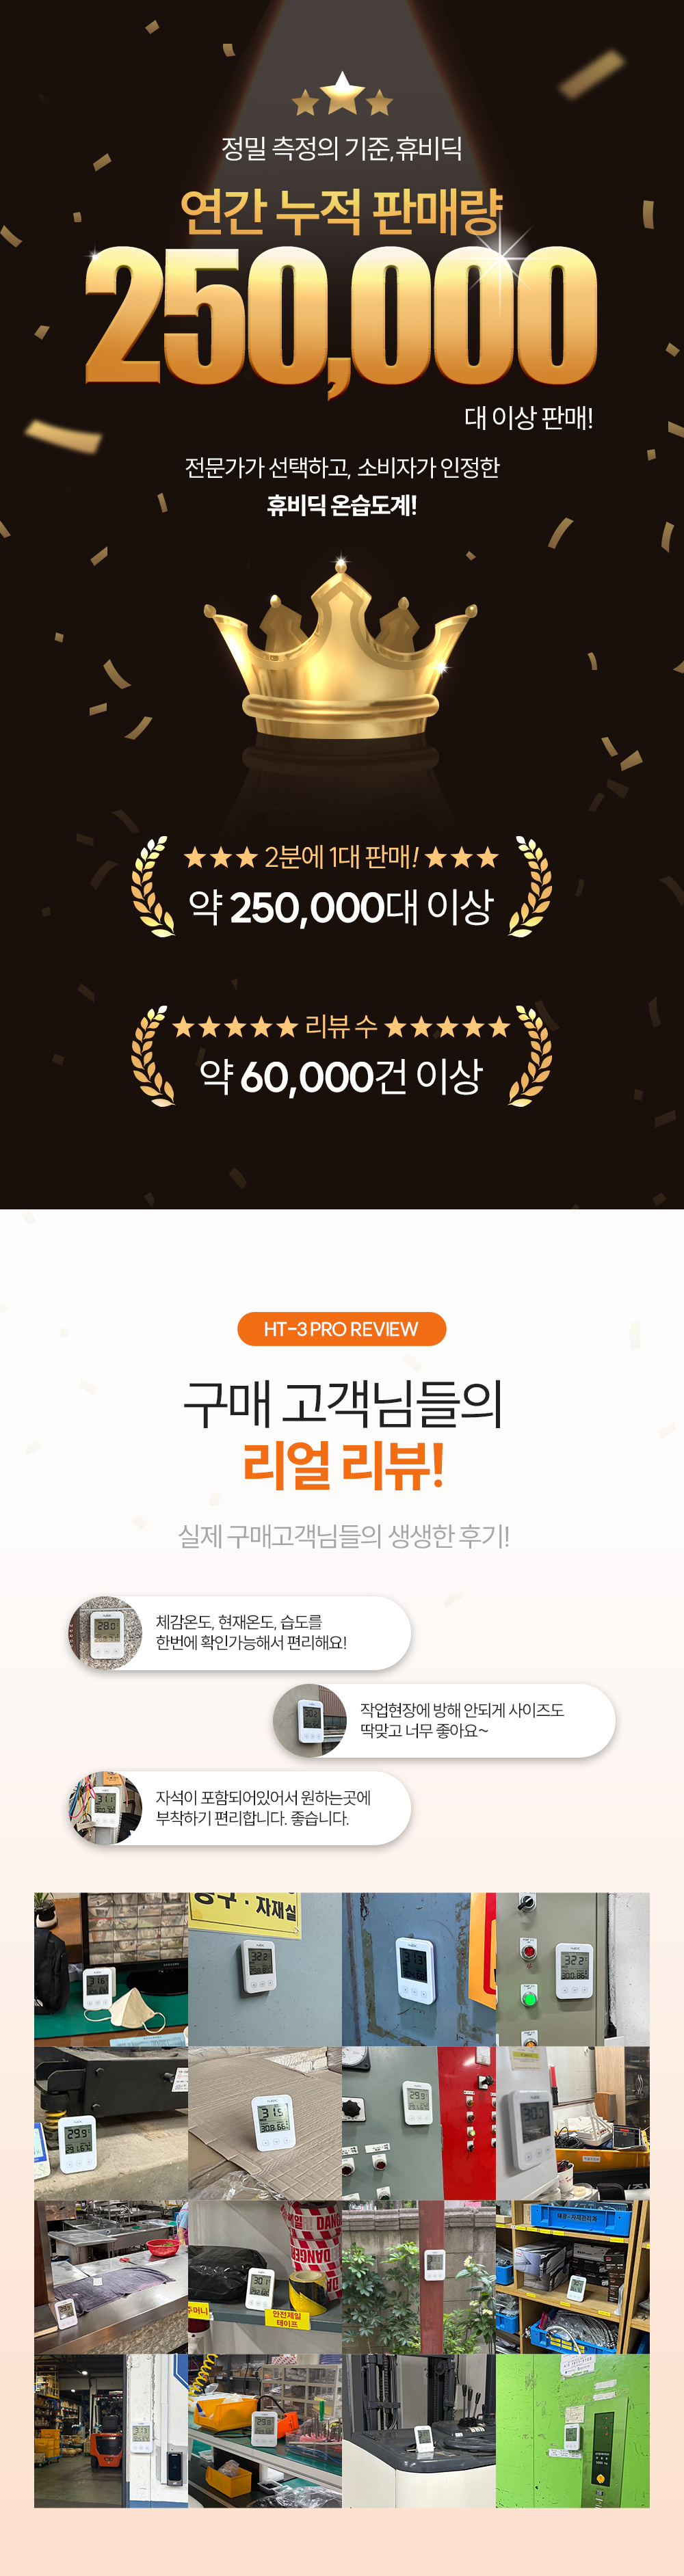Open photo with yellow 자재실 sign
Viewport: 684px width, 2576px height.
[x=265, y=1968]
